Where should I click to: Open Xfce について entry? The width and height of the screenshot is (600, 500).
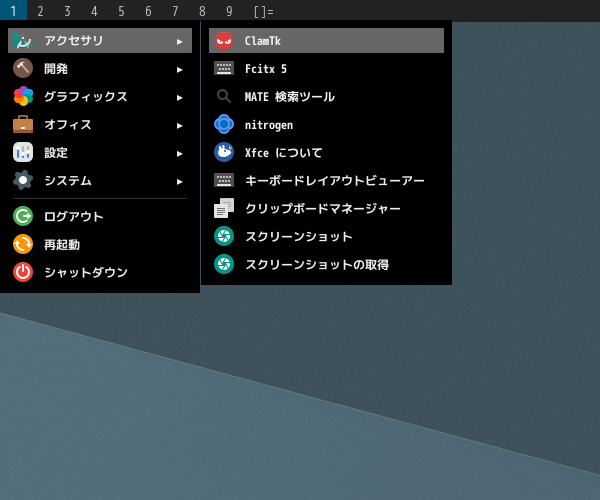pyautogui.click(x=326, y=152)
